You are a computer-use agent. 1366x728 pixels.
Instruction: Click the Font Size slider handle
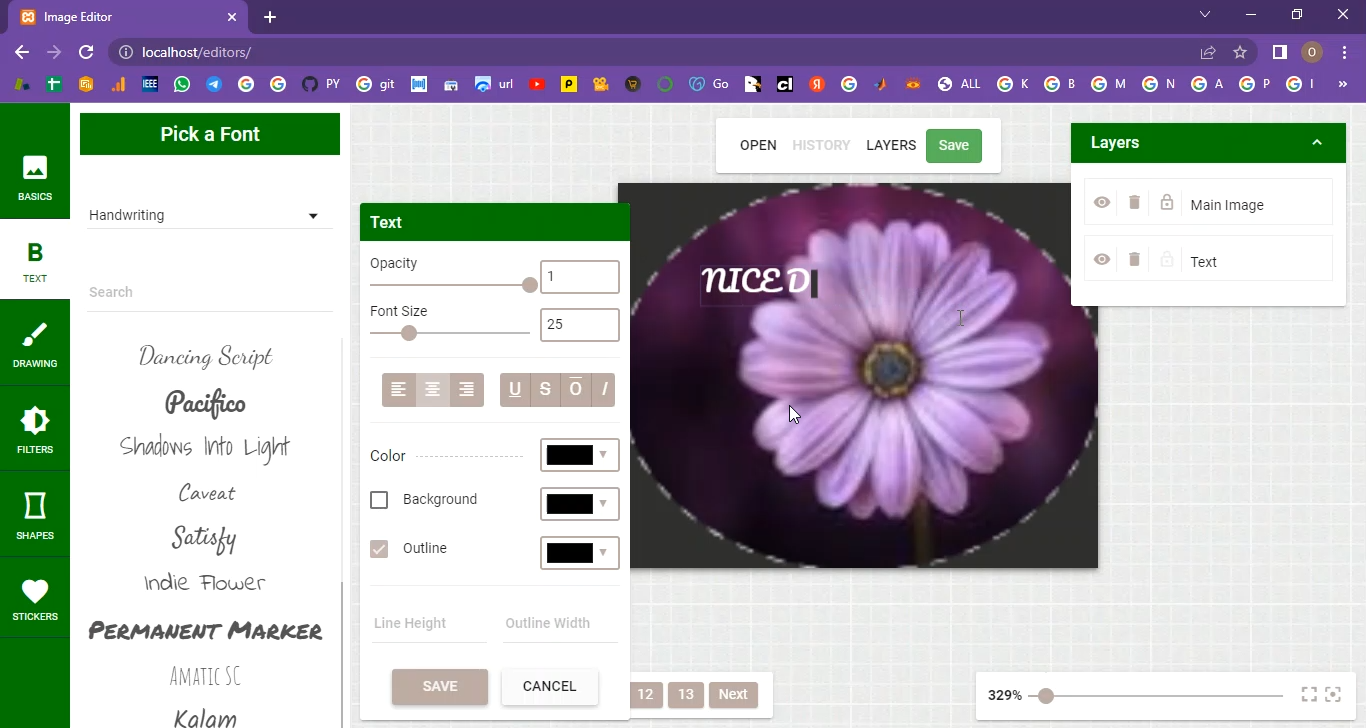[x=408, y=333]
